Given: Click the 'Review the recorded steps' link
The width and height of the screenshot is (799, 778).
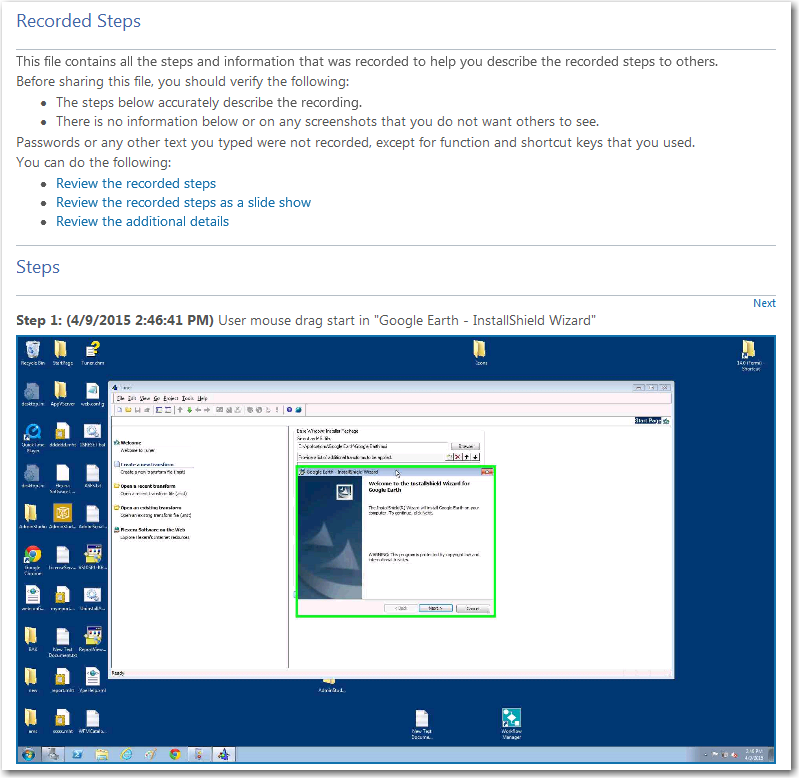Looking at the screenshot, I should (136, 183).
